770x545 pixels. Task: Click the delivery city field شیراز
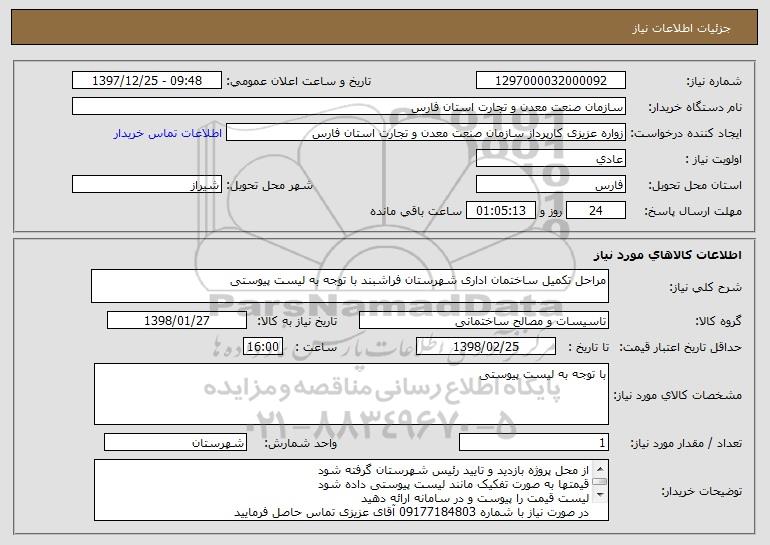147,185
